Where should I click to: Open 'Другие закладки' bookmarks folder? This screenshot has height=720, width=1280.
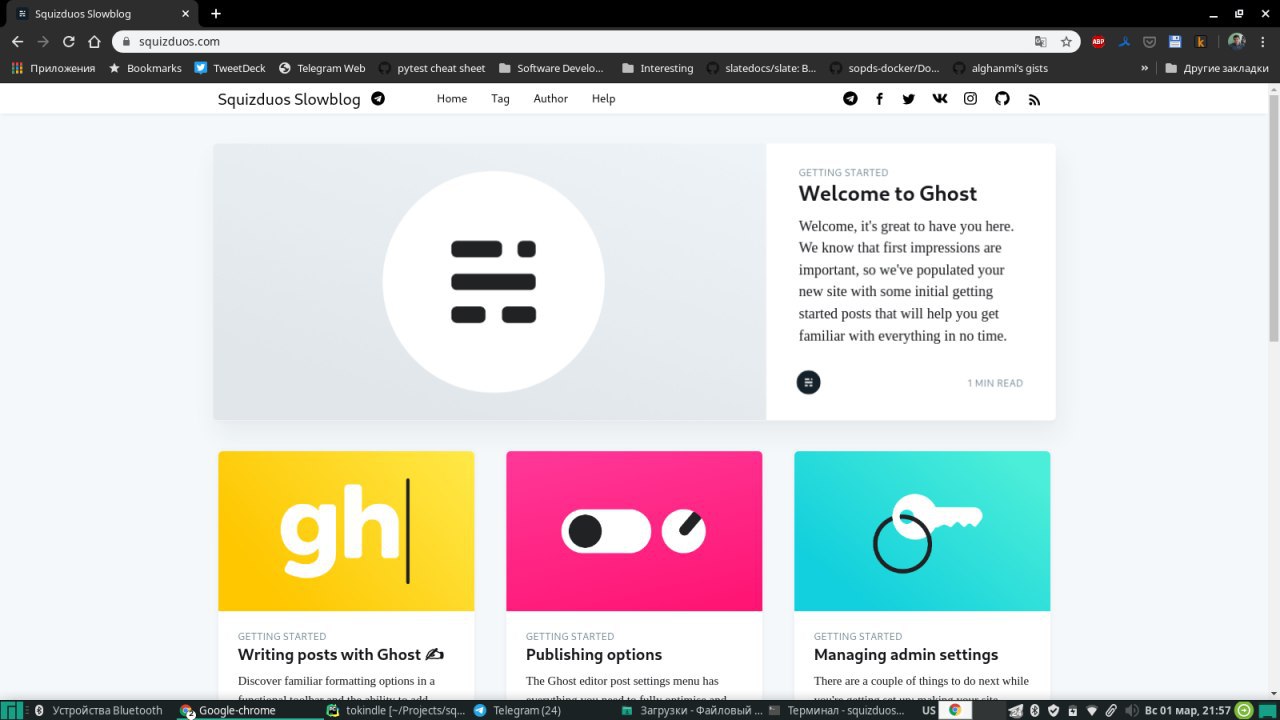[x=1216, y=68]
